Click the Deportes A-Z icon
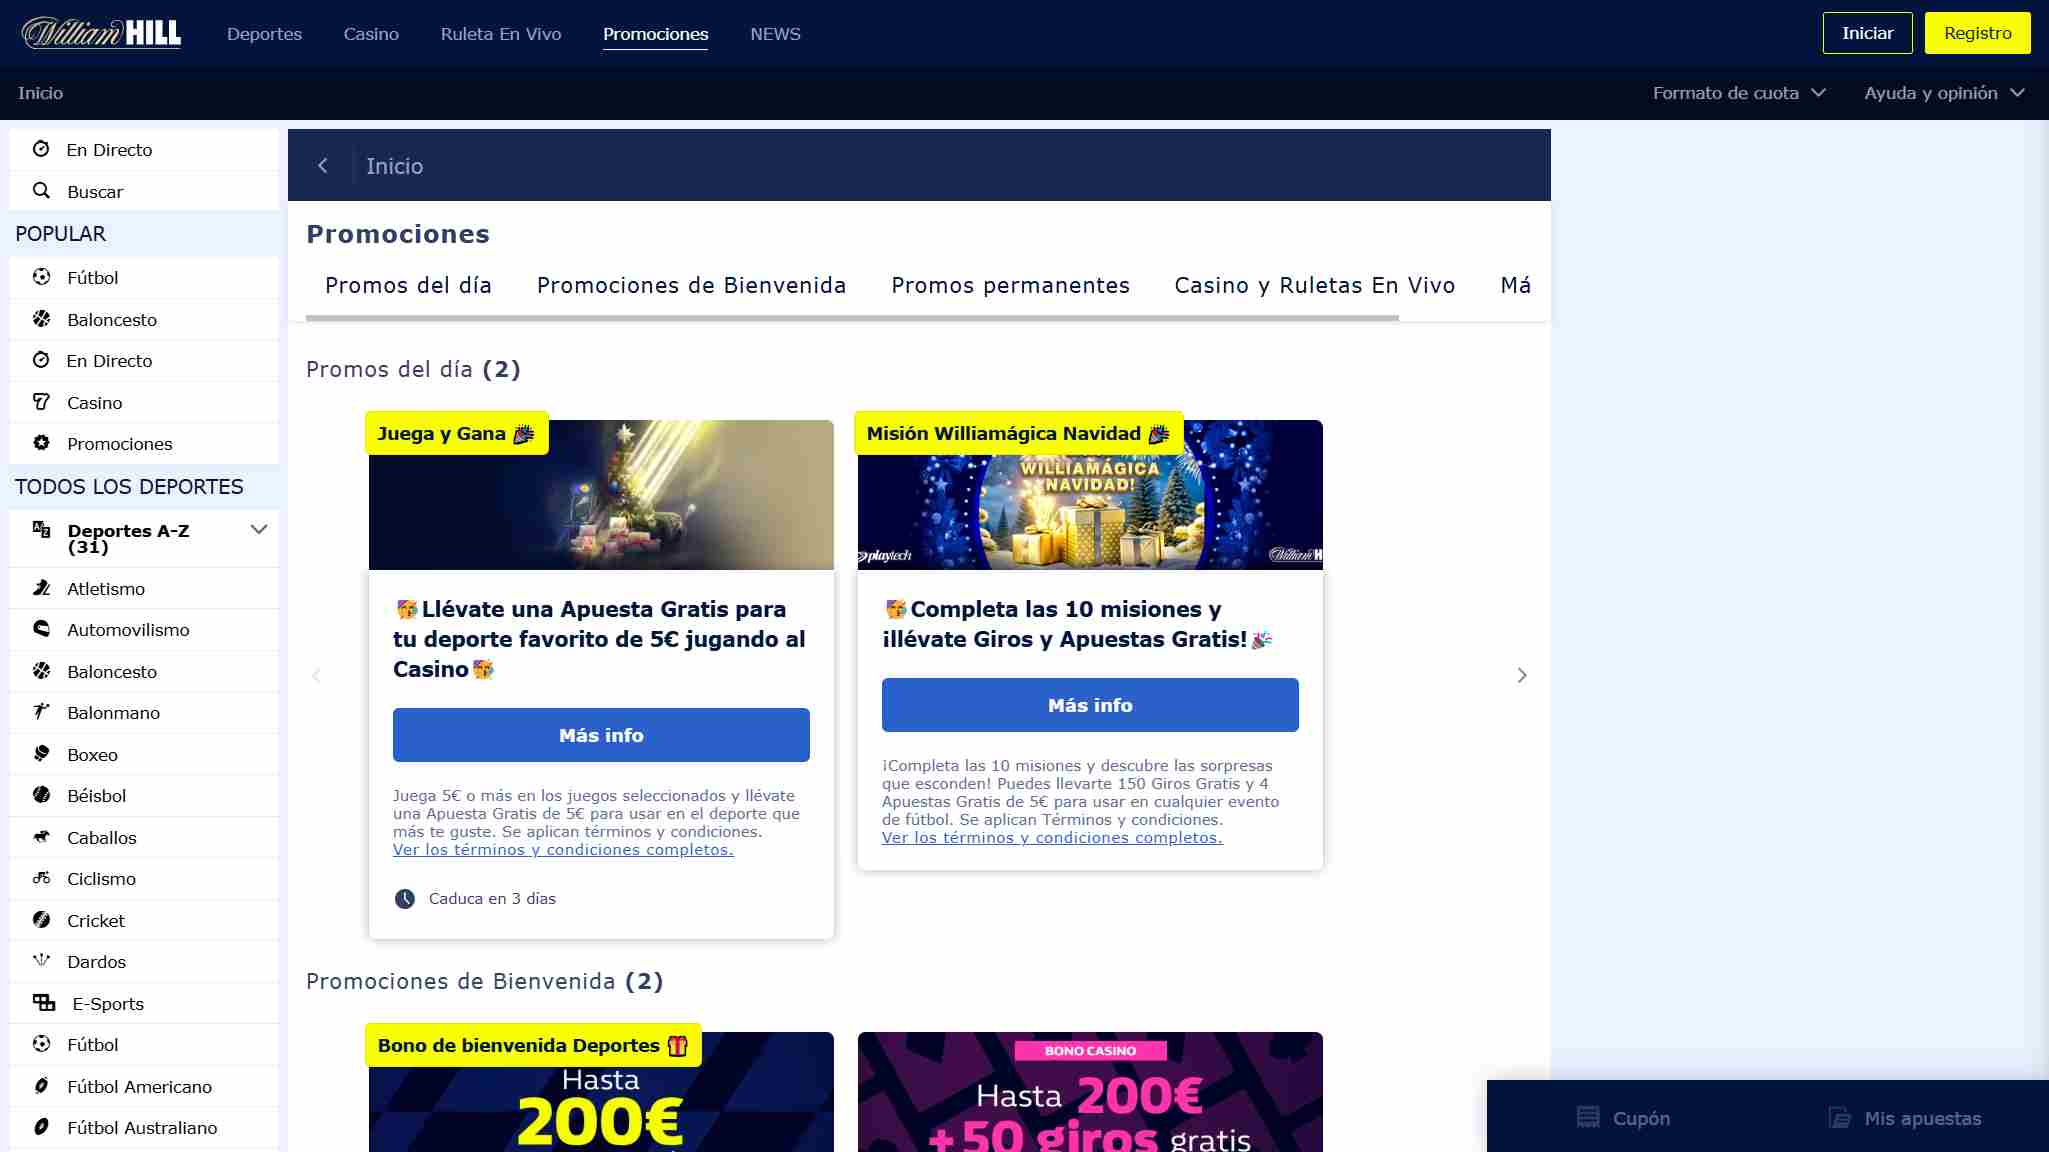This screenshot has height=1152, width=2049. pos(41,529)
